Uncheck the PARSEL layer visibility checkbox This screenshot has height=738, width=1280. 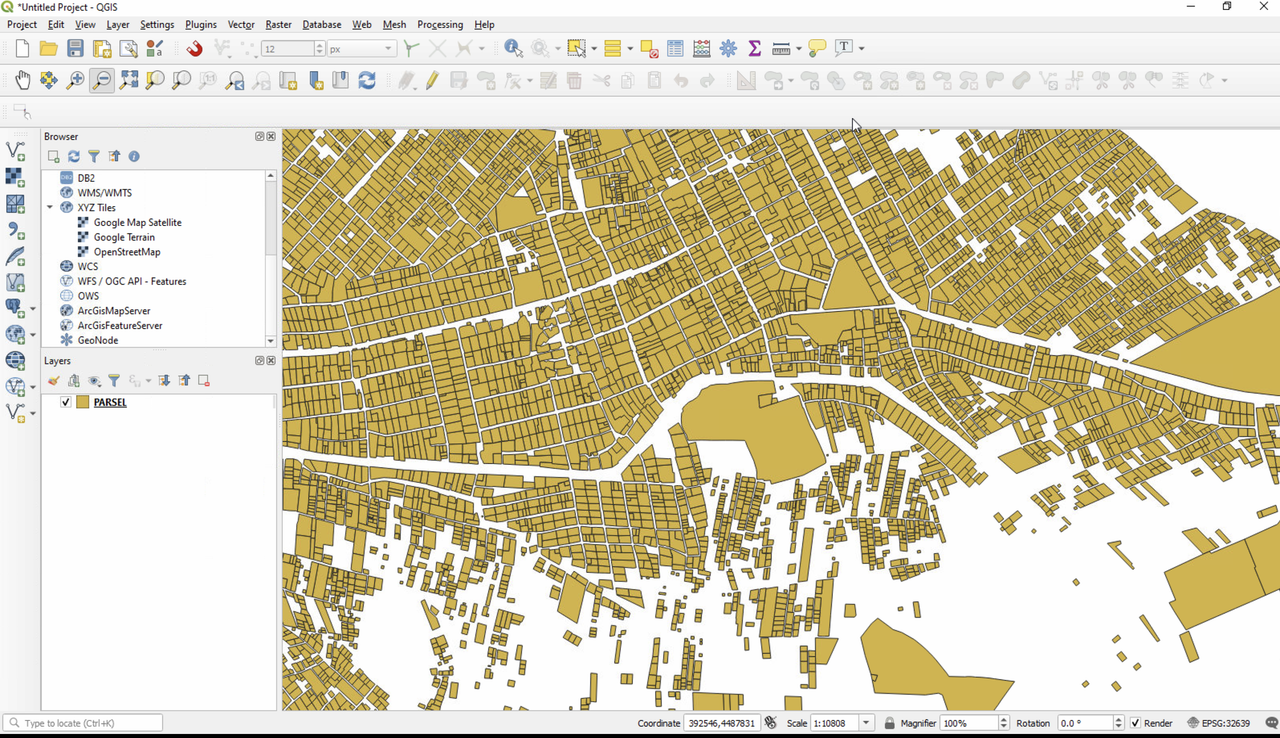(x=66, y=402)
